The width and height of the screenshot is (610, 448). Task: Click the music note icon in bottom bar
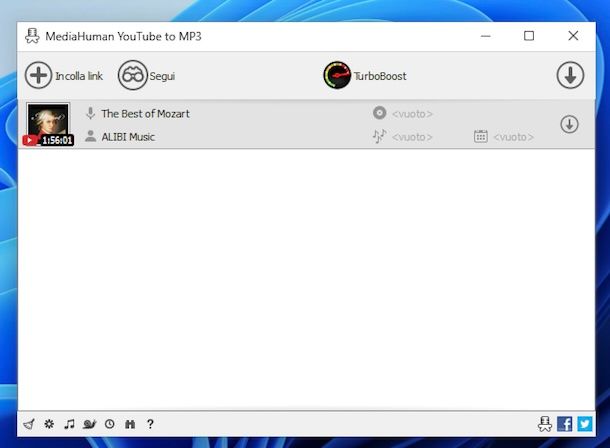[x=69, y=424]
